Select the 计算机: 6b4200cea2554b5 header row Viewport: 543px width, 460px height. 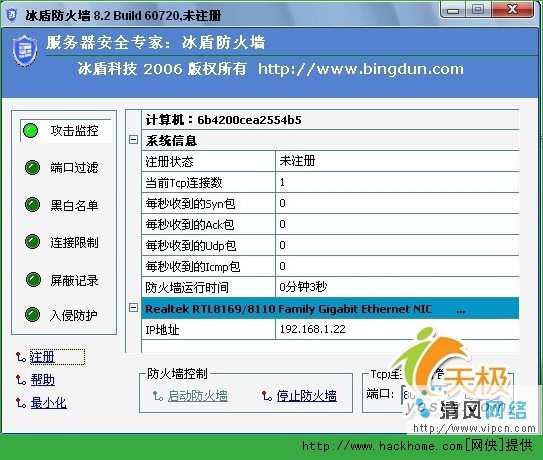click(x=330, y=120)
